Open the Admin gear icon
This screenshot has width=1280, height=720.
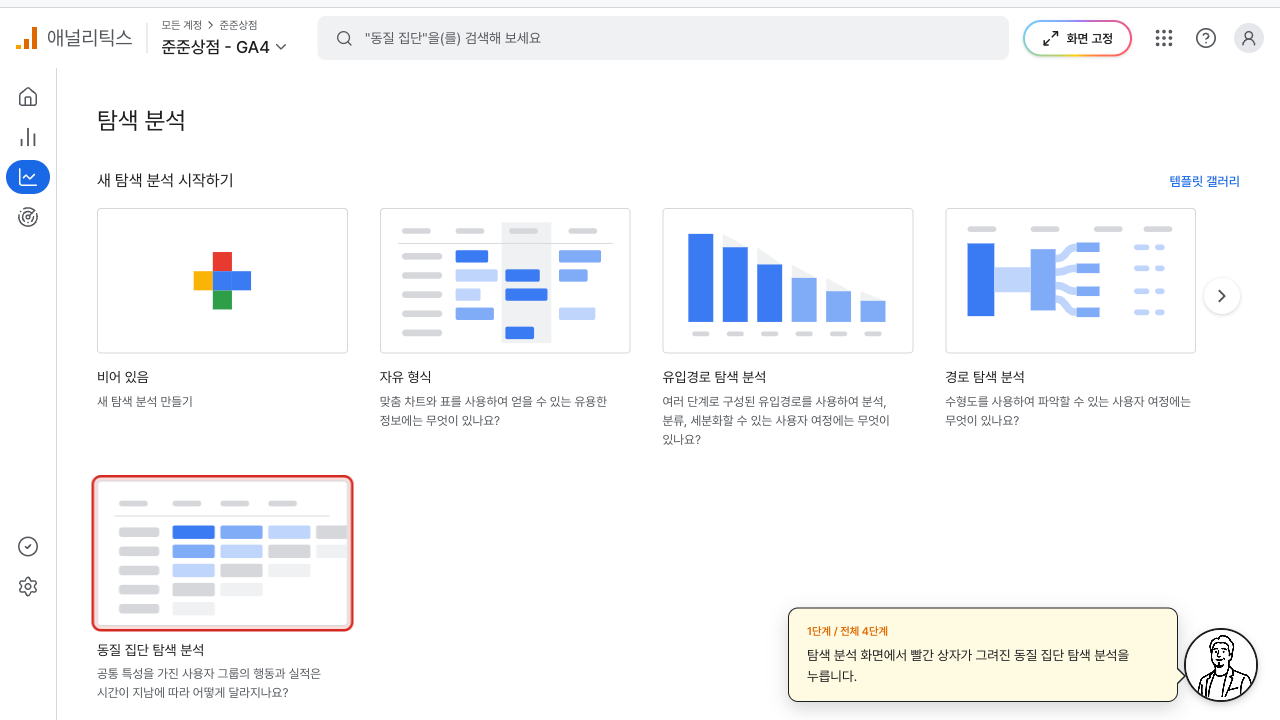28,587
